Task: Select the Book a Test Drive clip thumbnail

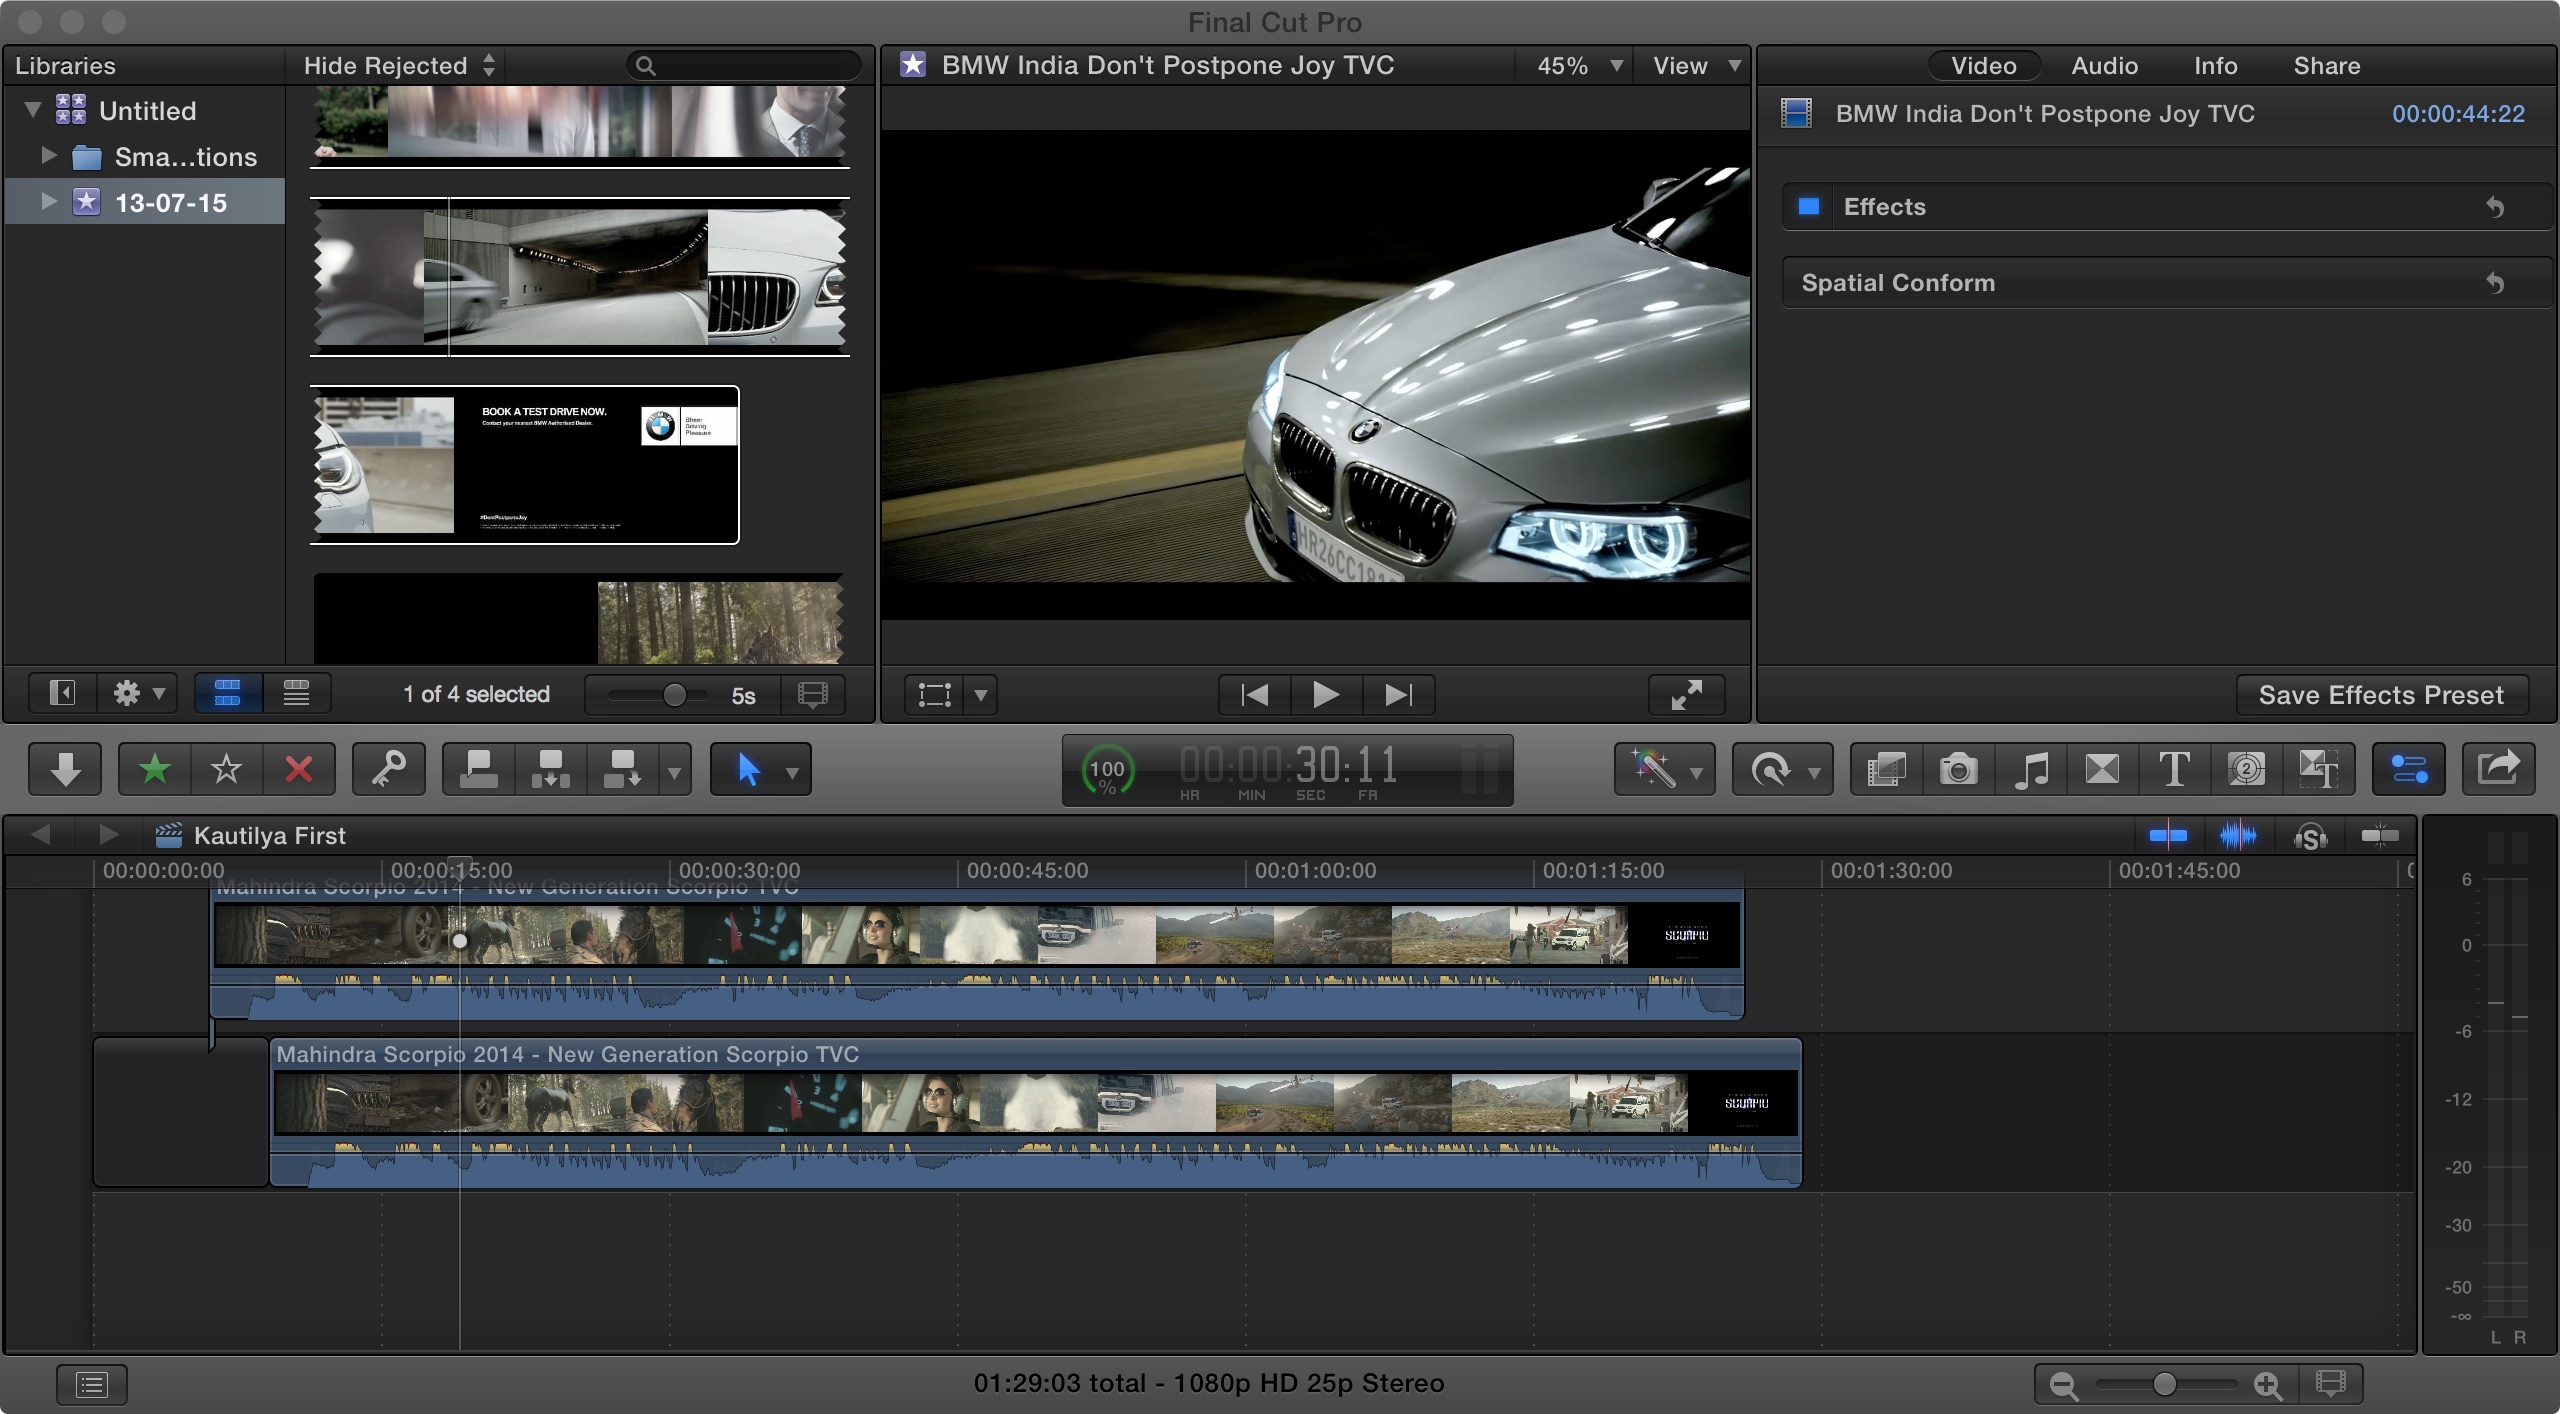Action: pos(525,465)
